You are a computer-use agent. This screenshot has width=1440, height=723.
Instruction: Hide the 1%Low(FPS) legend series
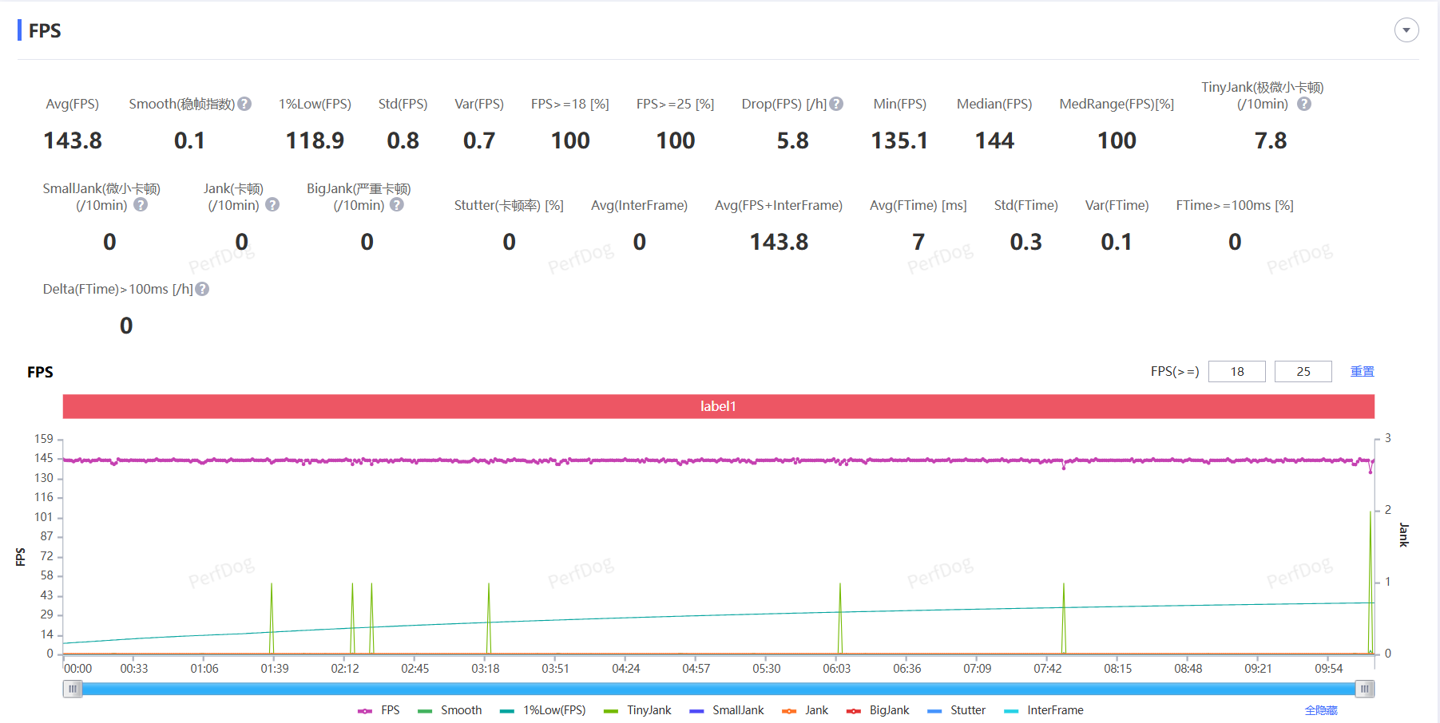coord(543,710)
